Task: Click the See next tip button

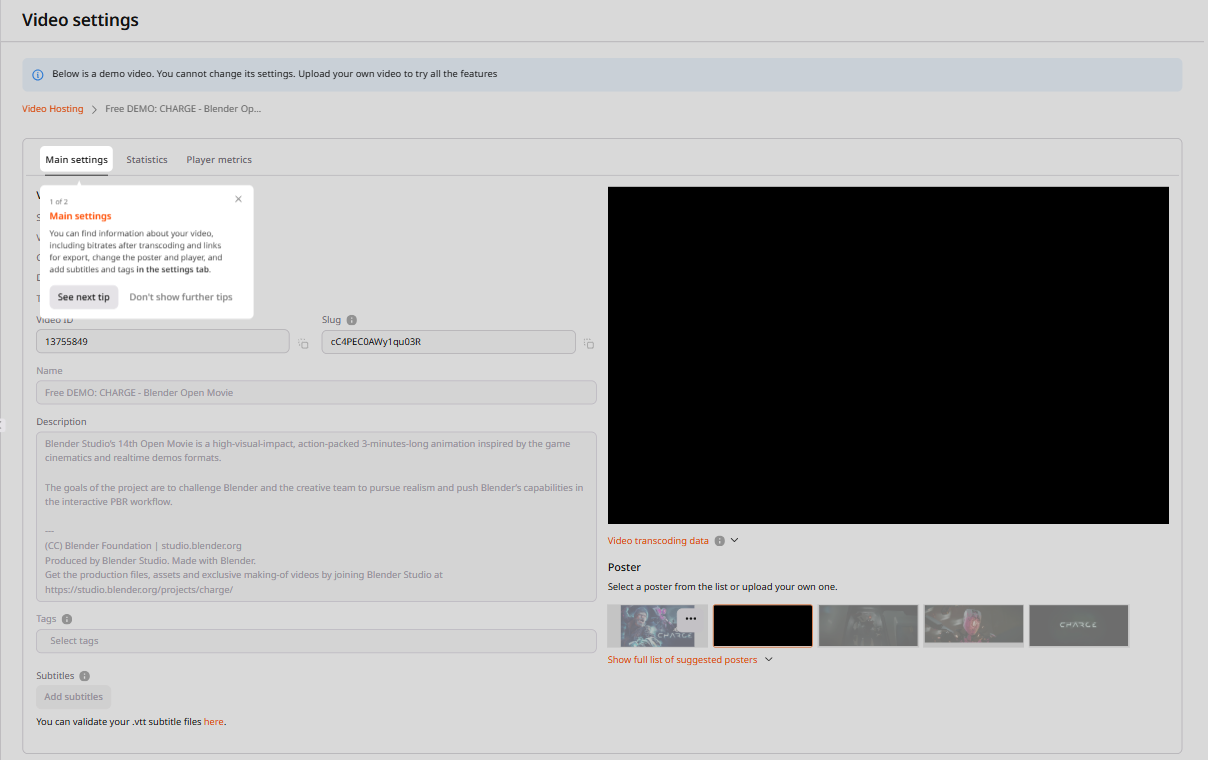Action: (x=84, y=297)
